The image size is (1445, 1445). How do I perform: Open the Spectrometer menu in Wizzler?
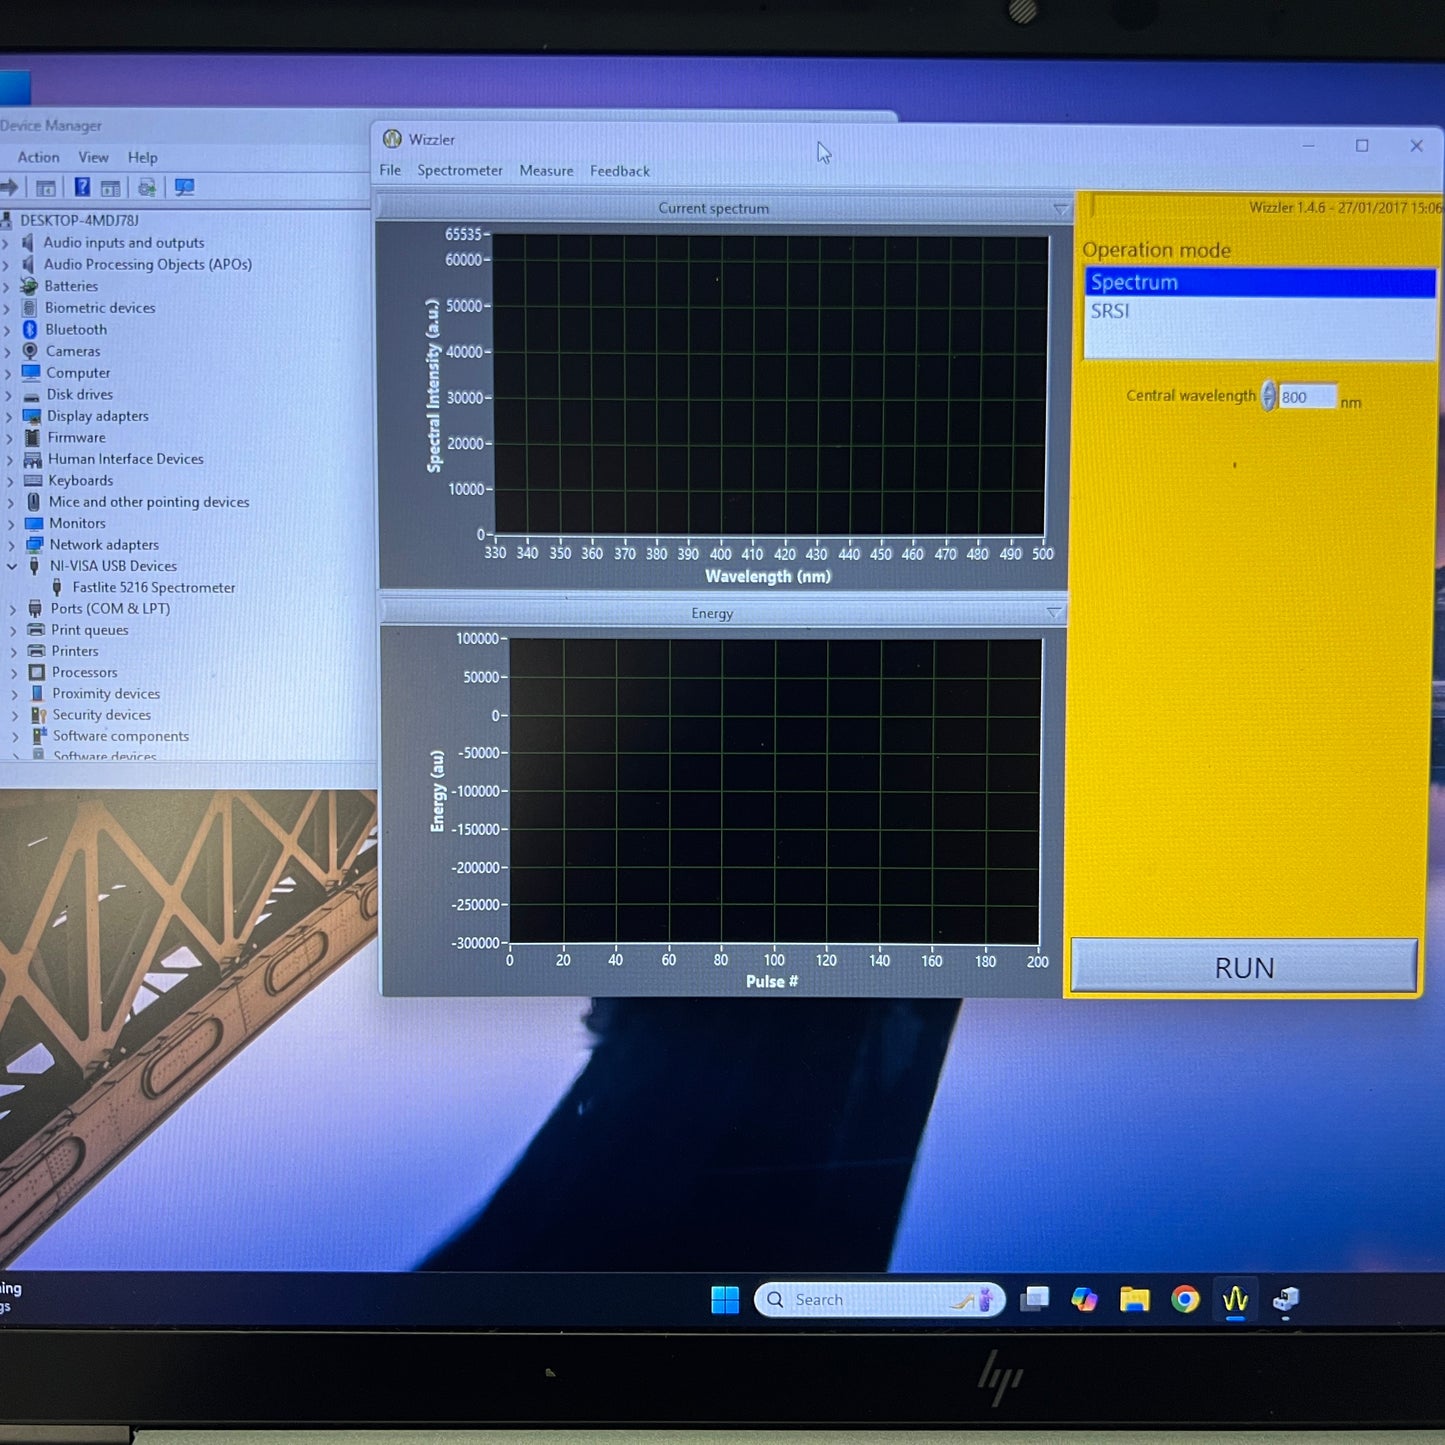(x=459, y=170)
